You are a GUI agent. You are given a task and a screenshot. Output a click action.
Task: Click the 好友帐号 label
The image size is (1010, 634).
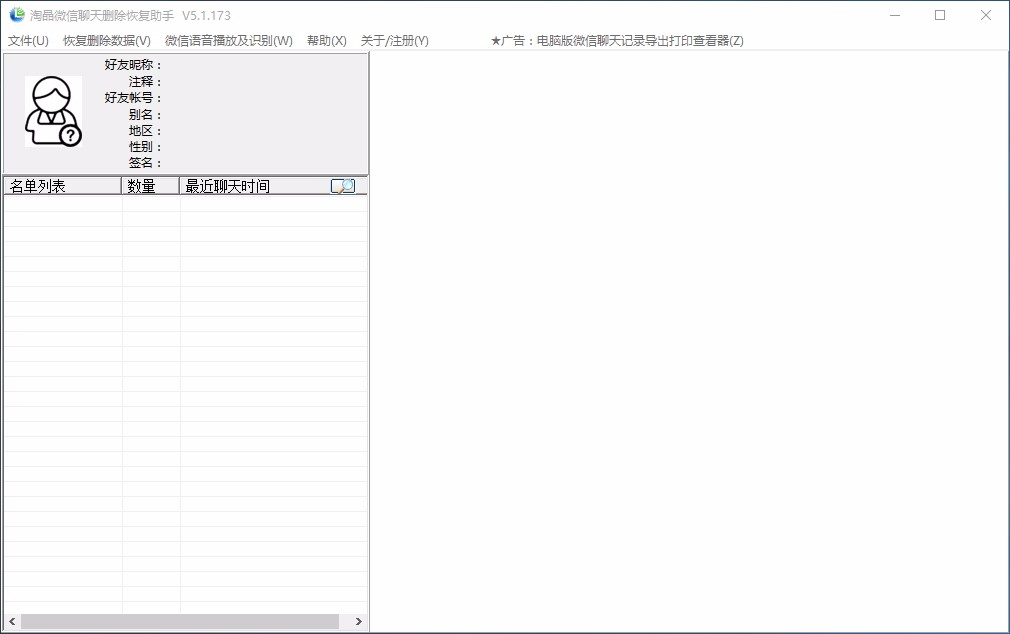[133, 98]
